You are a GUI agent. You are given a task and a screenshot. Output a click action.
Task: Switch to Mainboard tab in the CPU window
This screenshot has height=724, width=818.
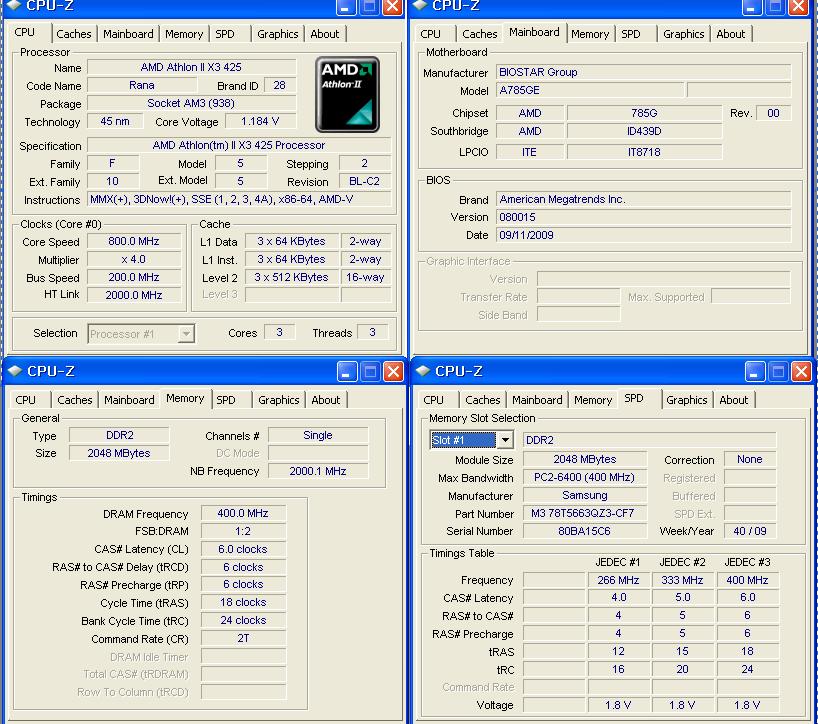pyautogui.click(x=128, y=34)
